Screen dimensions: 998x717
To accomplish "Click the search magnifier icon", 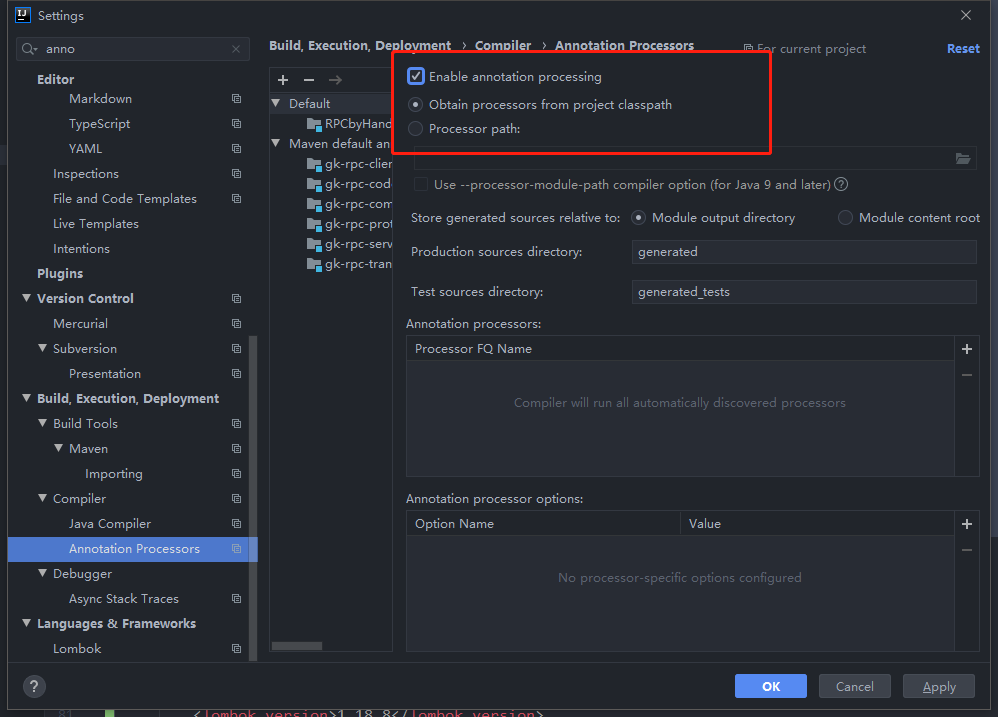I will pos(29,49).
